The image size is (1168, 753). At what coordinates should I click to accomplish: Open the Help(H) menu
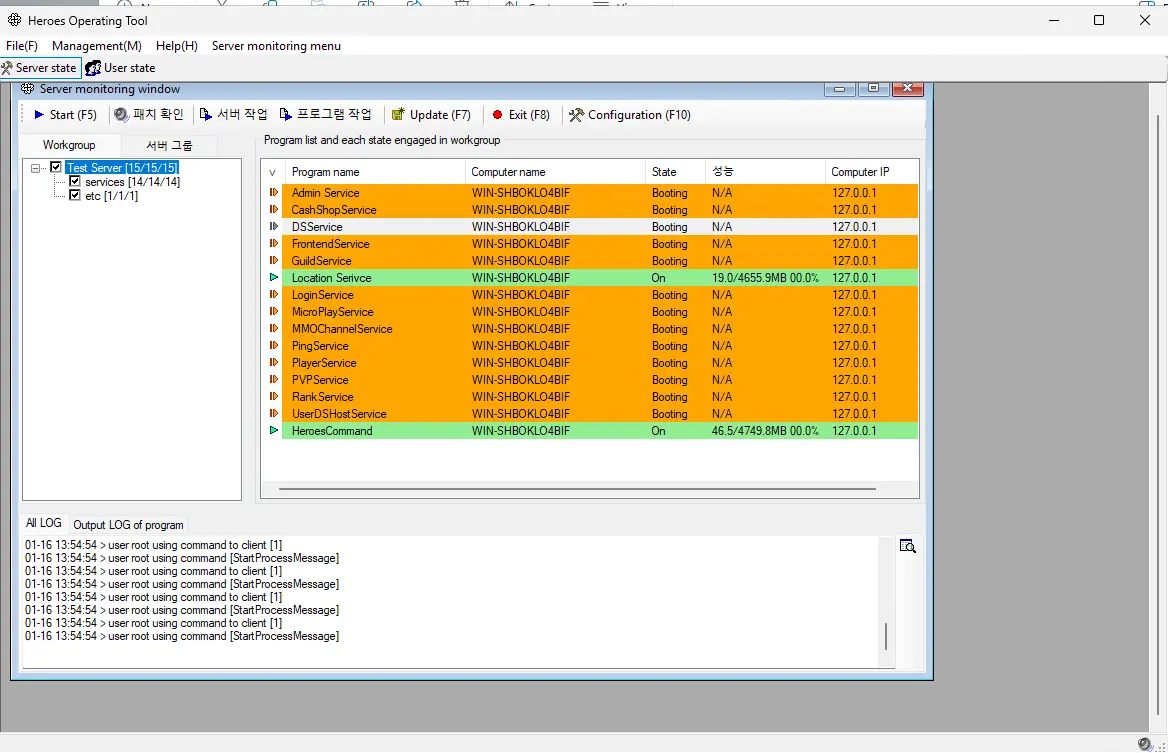[177, 45]
